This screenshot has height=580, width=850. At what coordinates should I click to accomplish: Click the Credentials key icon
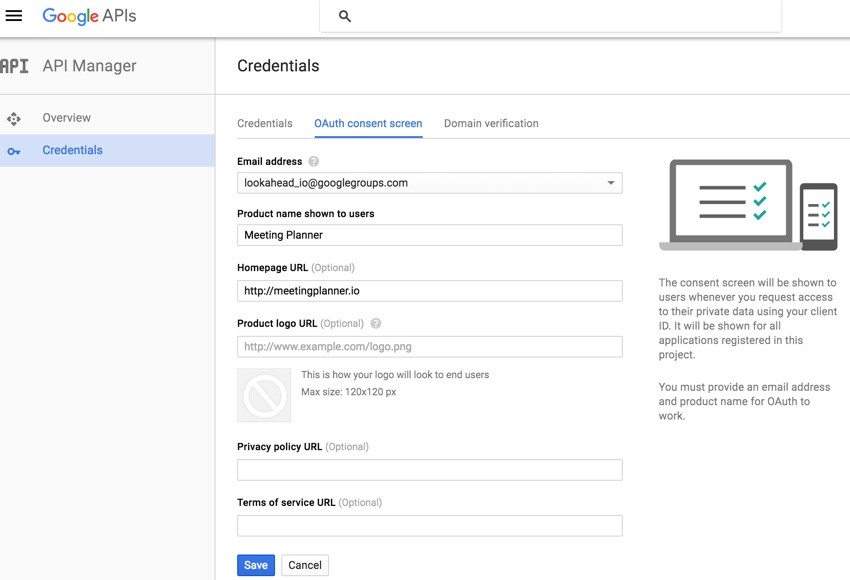14,151
